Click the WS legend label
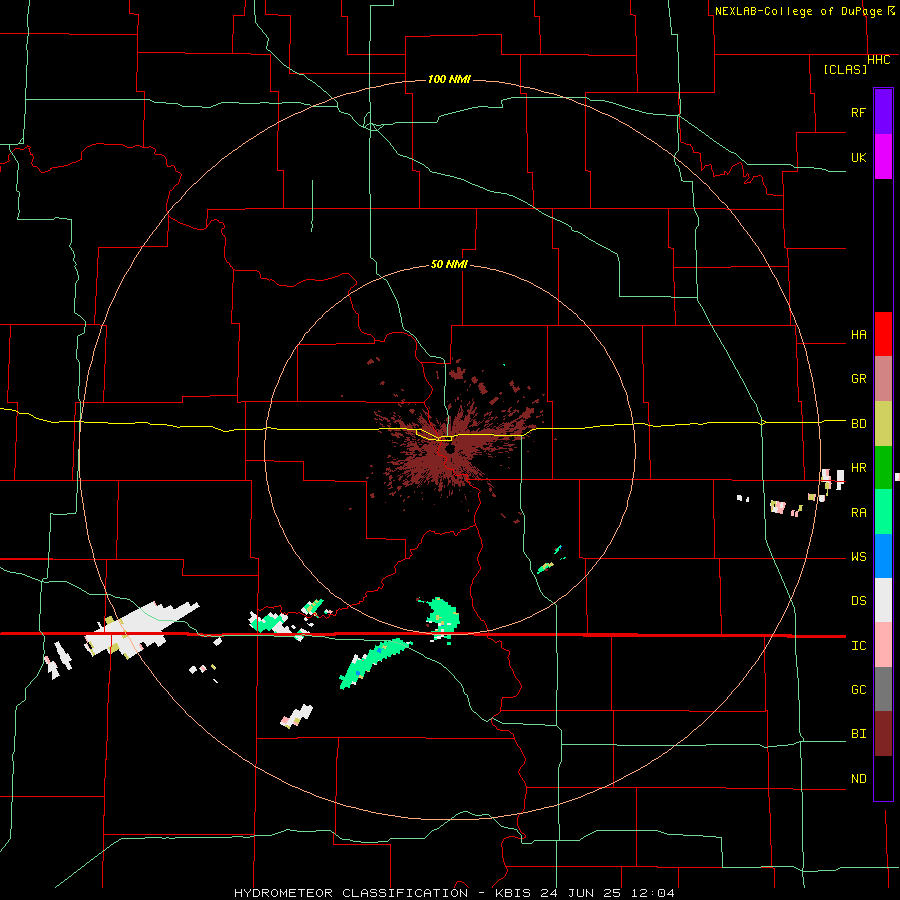Screen dimensions: 900x900 [858, 557]
